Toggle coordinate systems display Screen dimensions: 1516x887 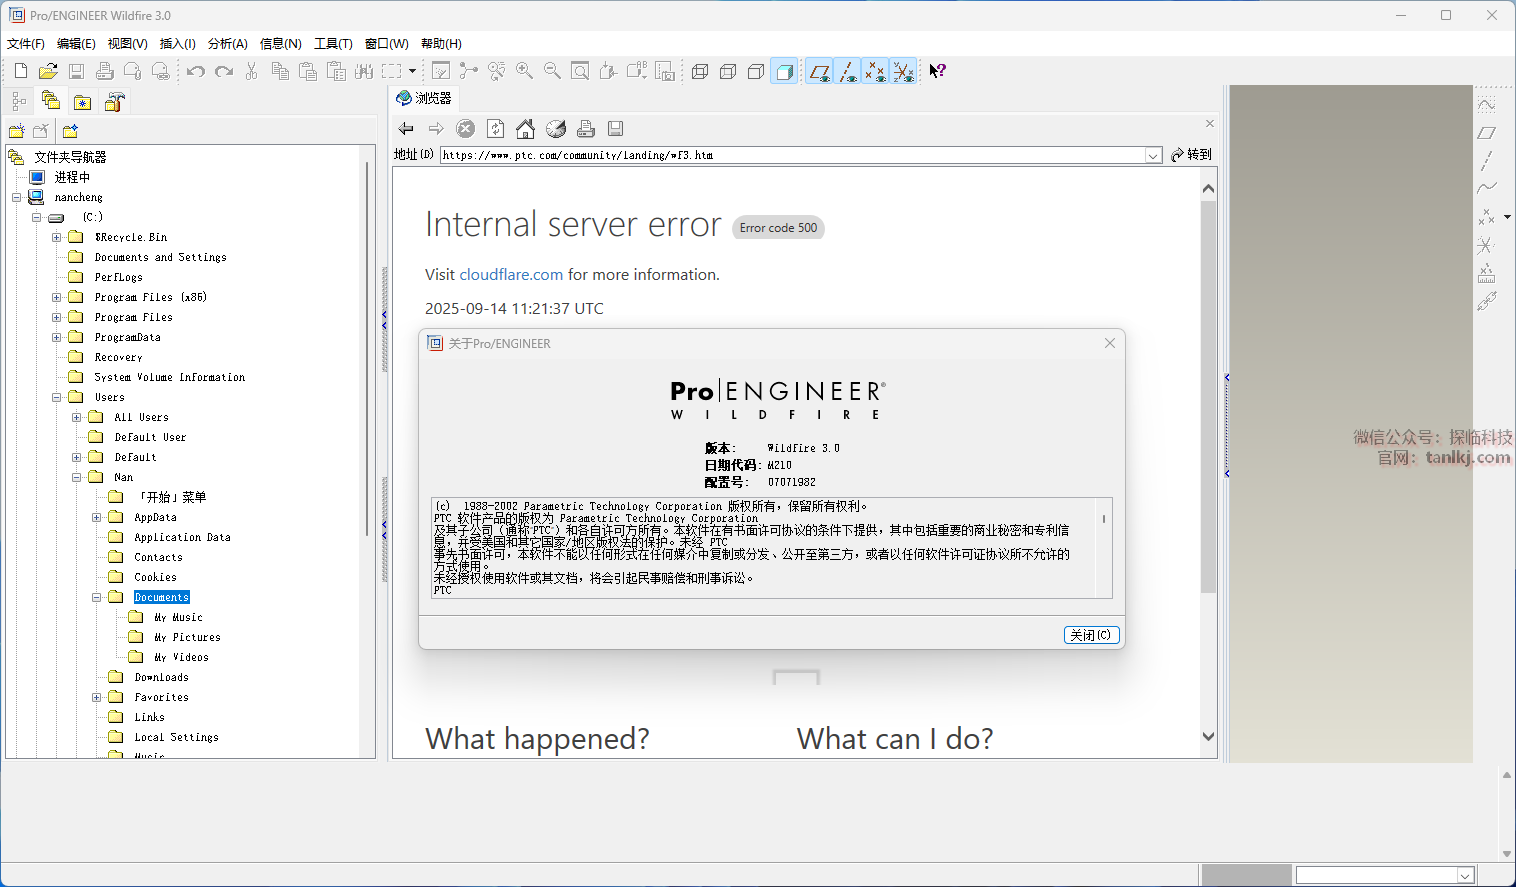pos(904,71)
